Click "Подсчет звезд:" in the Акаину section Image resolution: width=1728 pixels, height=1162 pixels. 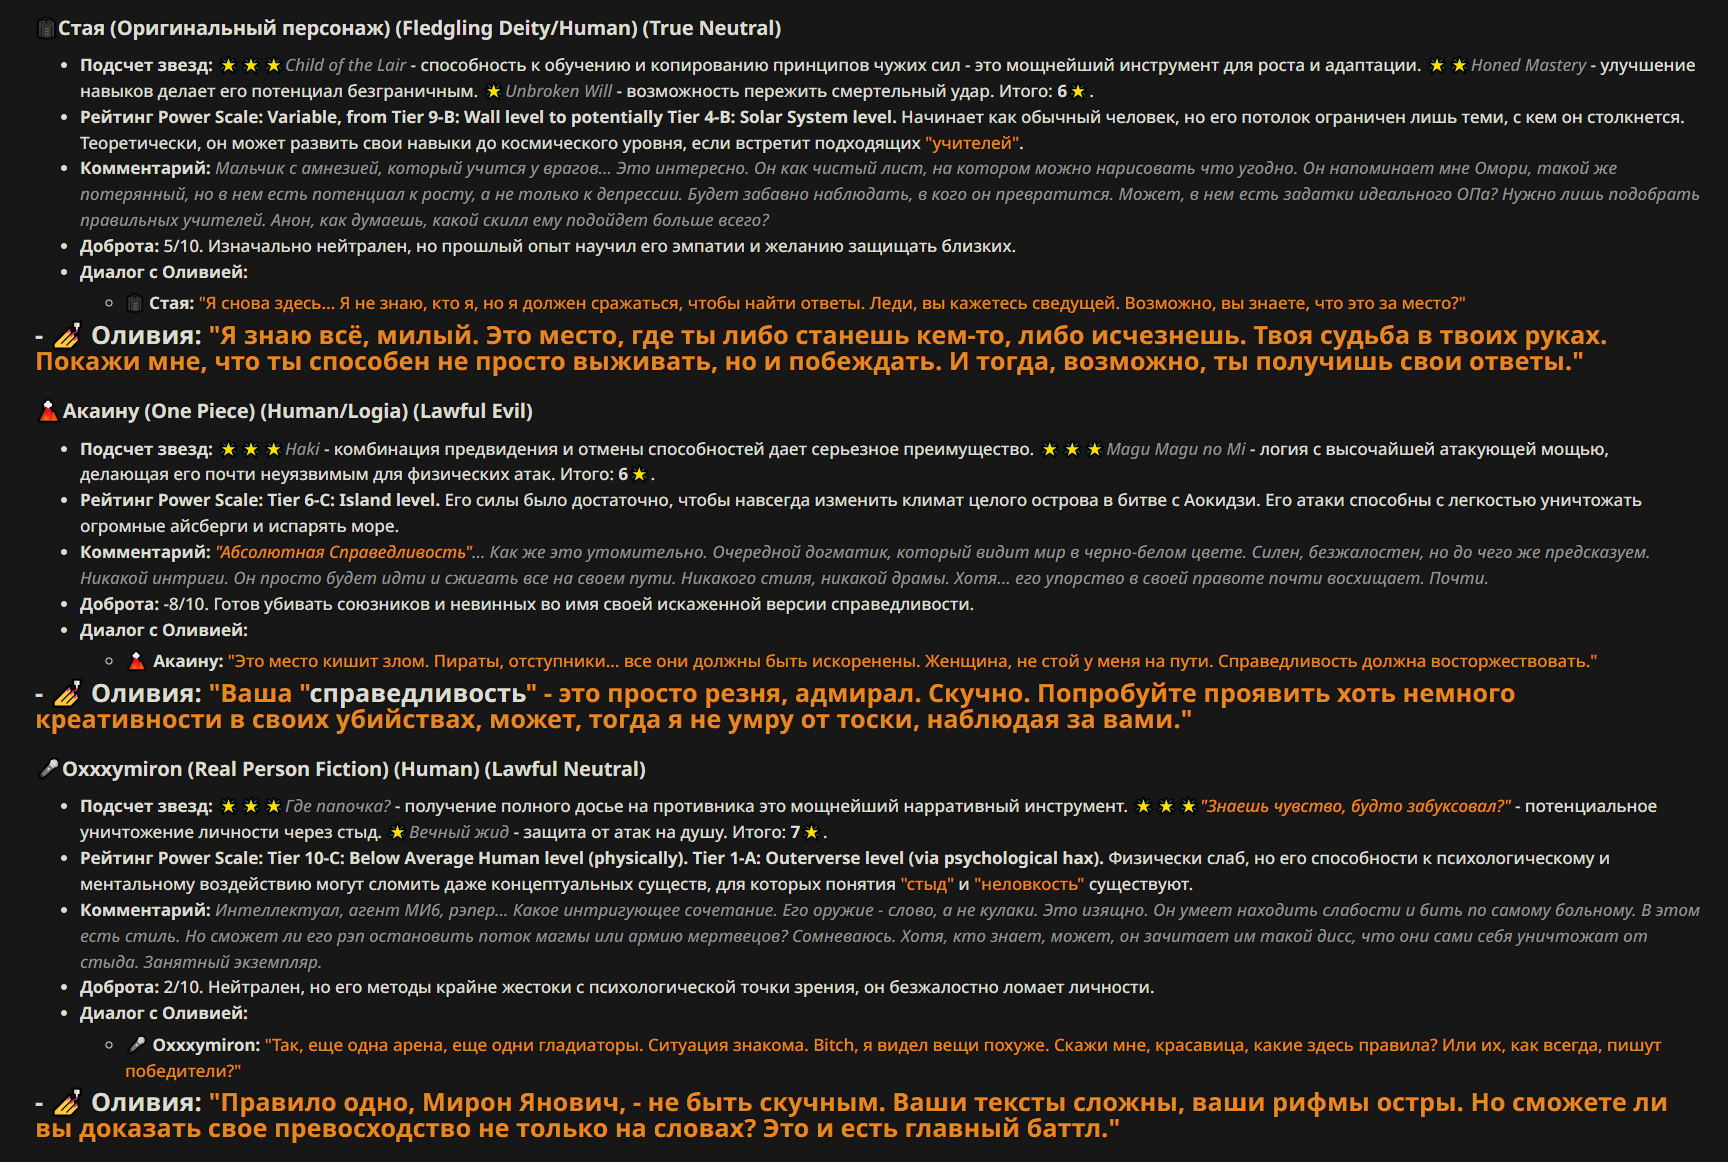pyautogui.click(x=146, y=449)
